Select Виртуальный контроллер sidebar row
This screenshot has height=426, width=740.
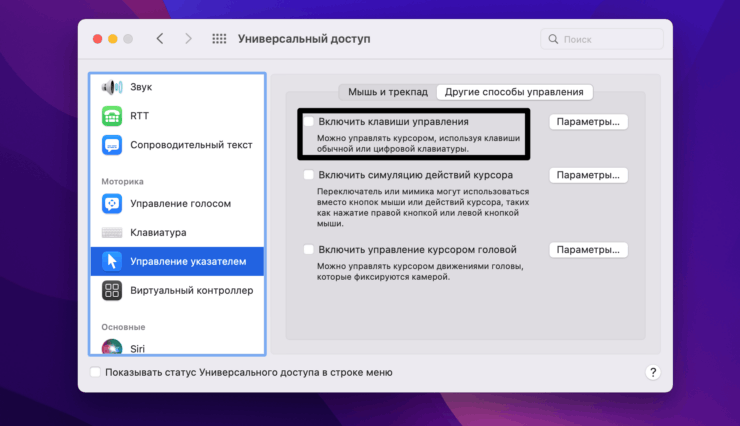(x=177, y=291)
